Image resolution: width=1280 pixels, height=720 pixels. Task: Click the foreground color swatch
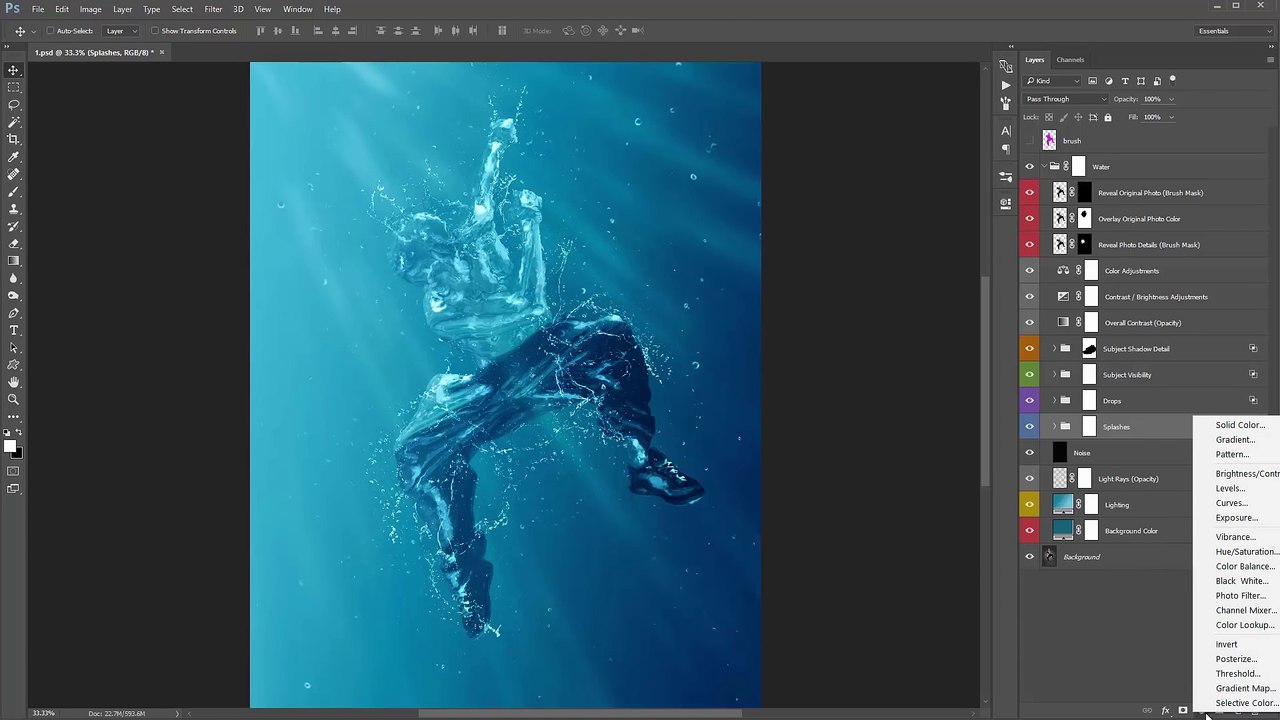coord(9,446)
